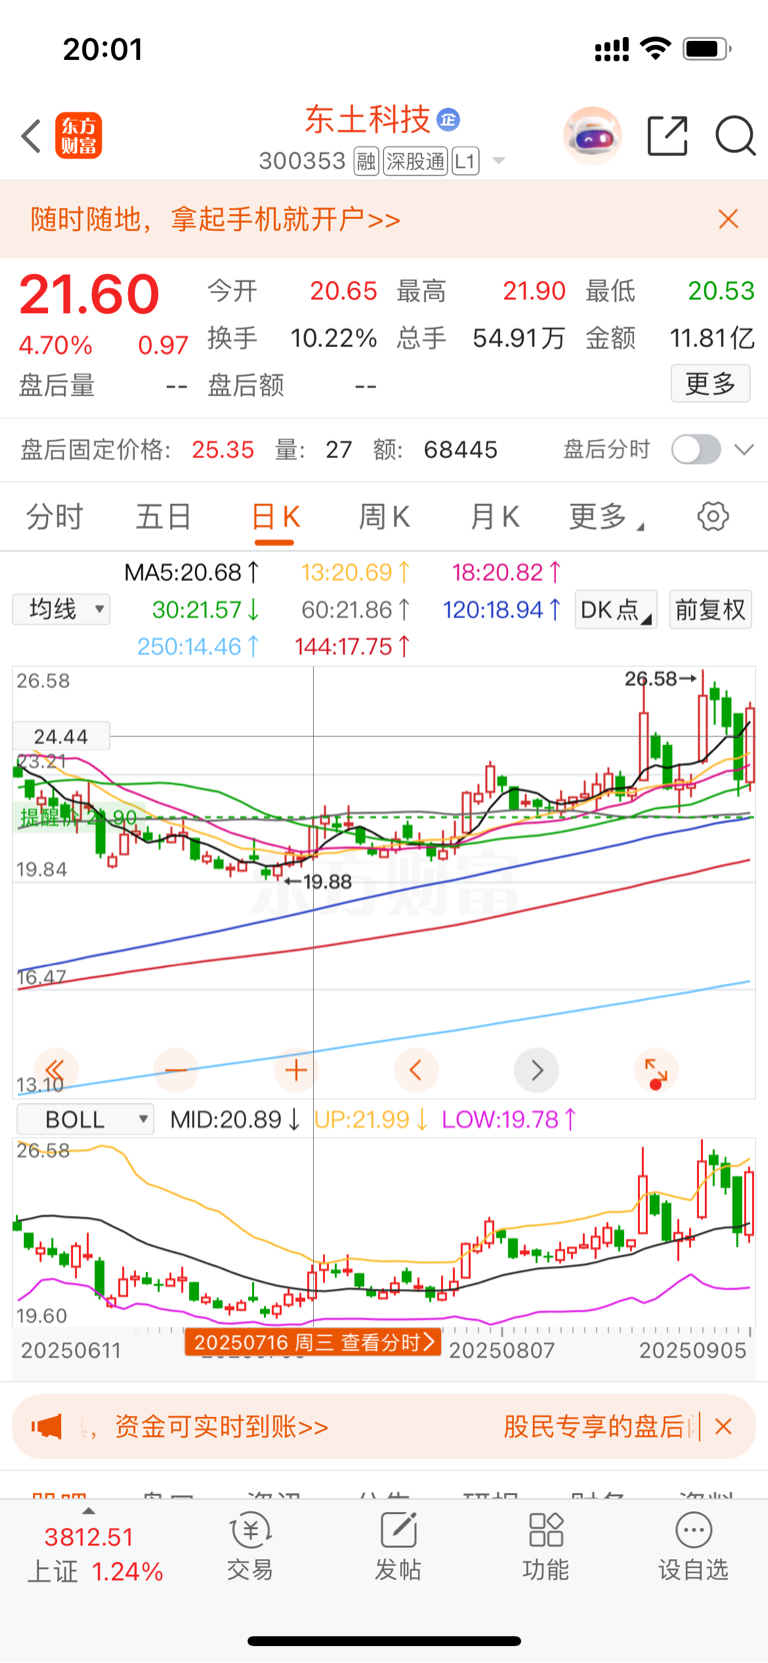
Task: Switch to the 五日 tab
Action: [x=164, y=517]
